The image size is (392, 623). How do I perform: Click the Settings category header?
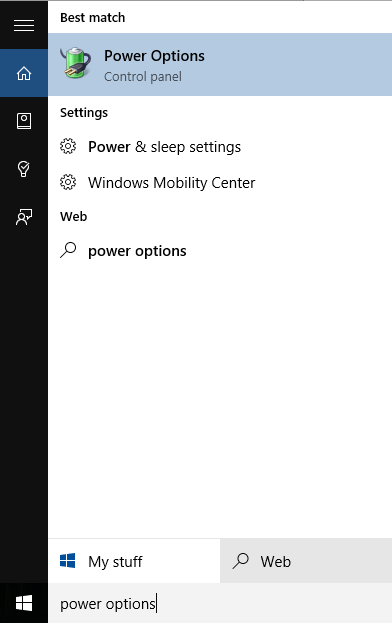pos(84,113)
